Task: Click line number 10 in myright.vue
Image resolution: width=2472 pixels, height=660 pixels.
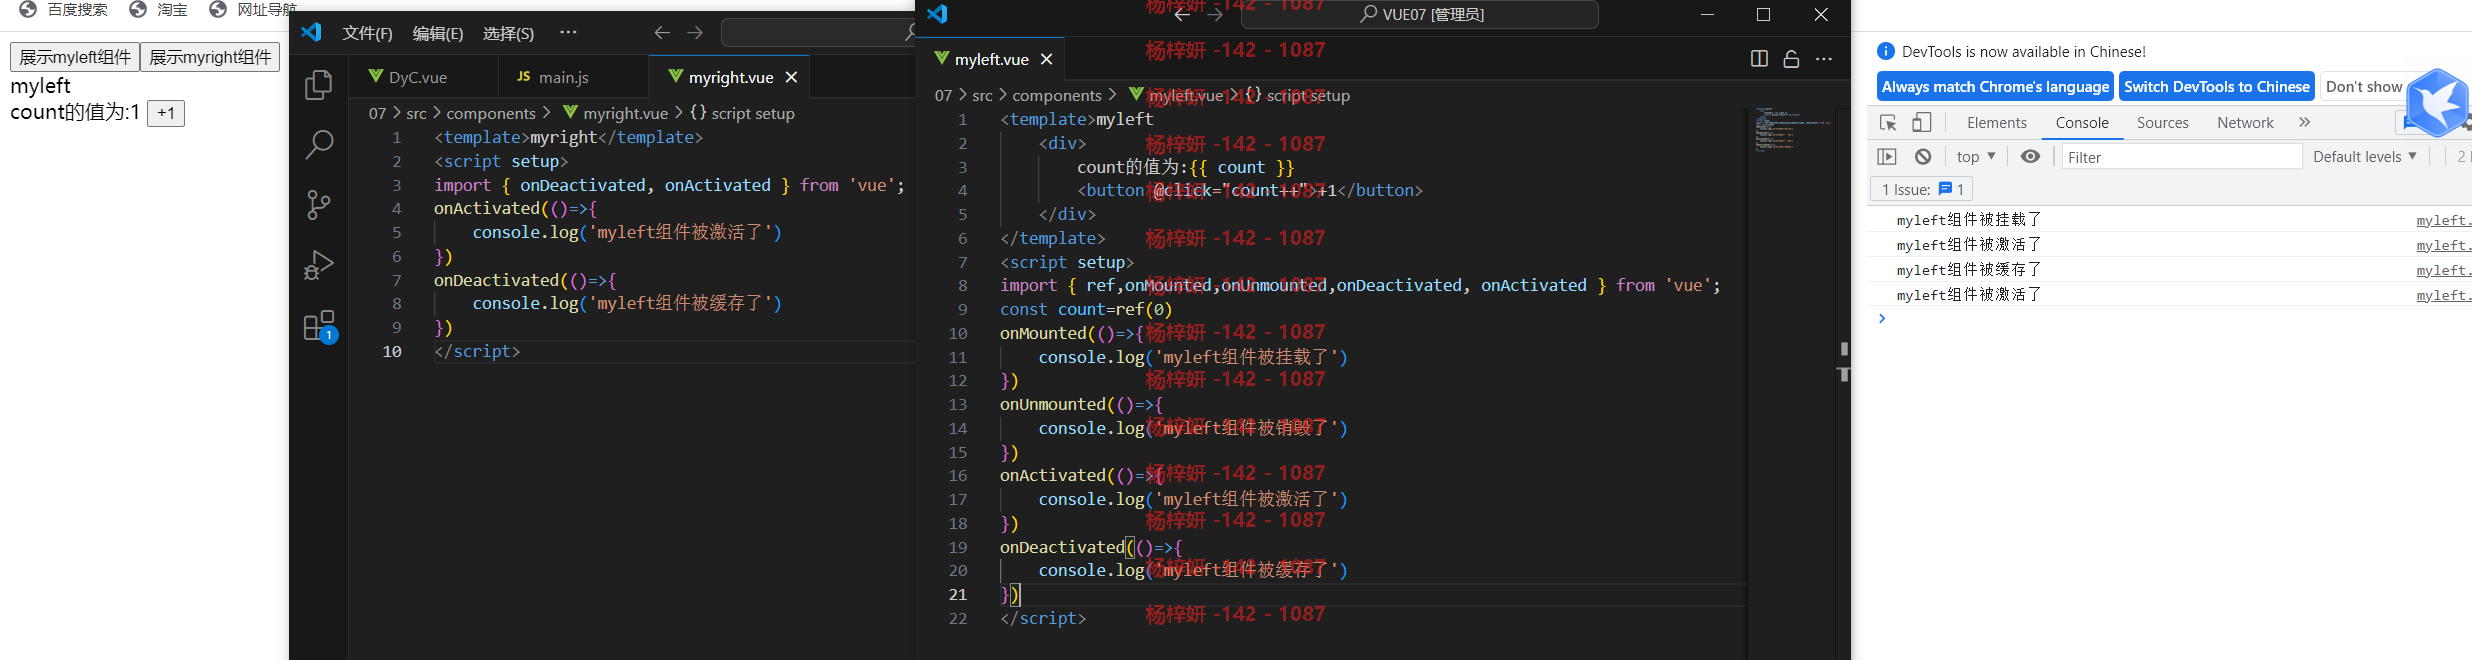Action: 392,351
